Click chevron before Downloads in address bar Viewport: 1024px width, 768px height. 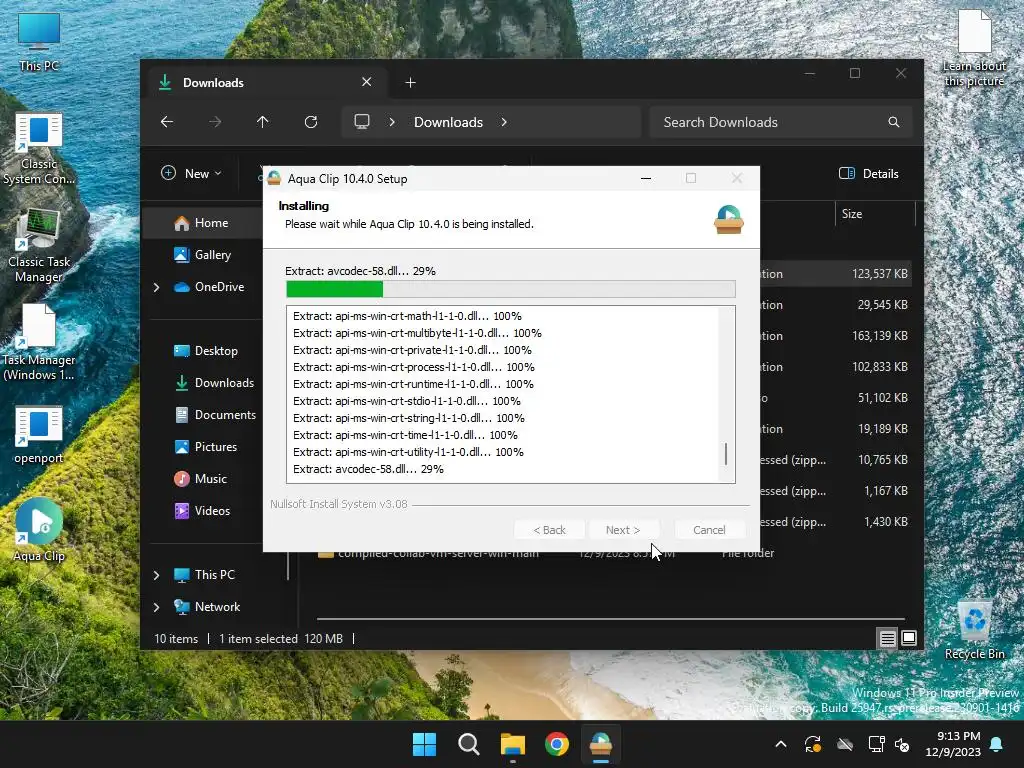(x=392, y=122)
